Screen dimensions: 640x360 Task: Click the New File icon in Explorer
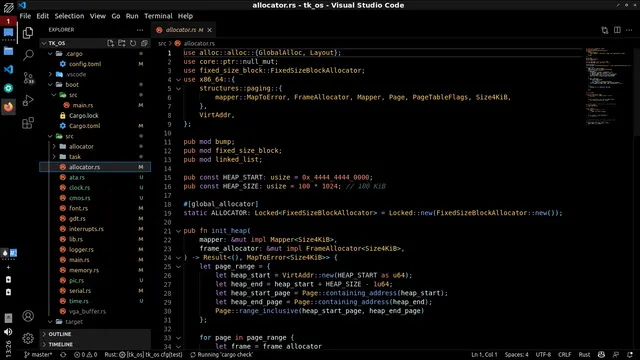pos(110,43)
